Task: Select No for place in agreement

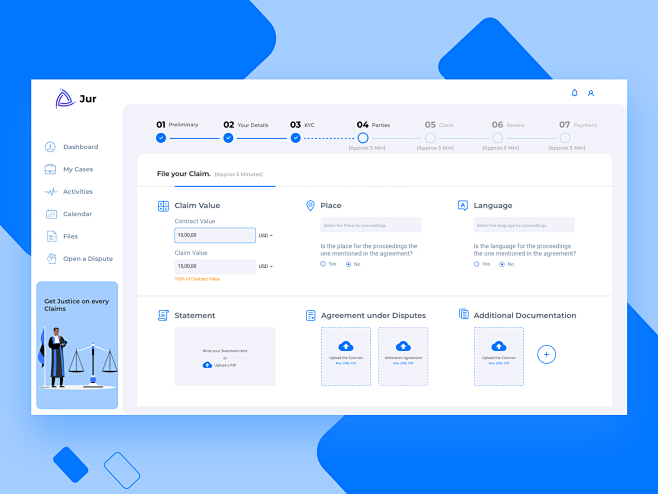Action: coord(348,264)
